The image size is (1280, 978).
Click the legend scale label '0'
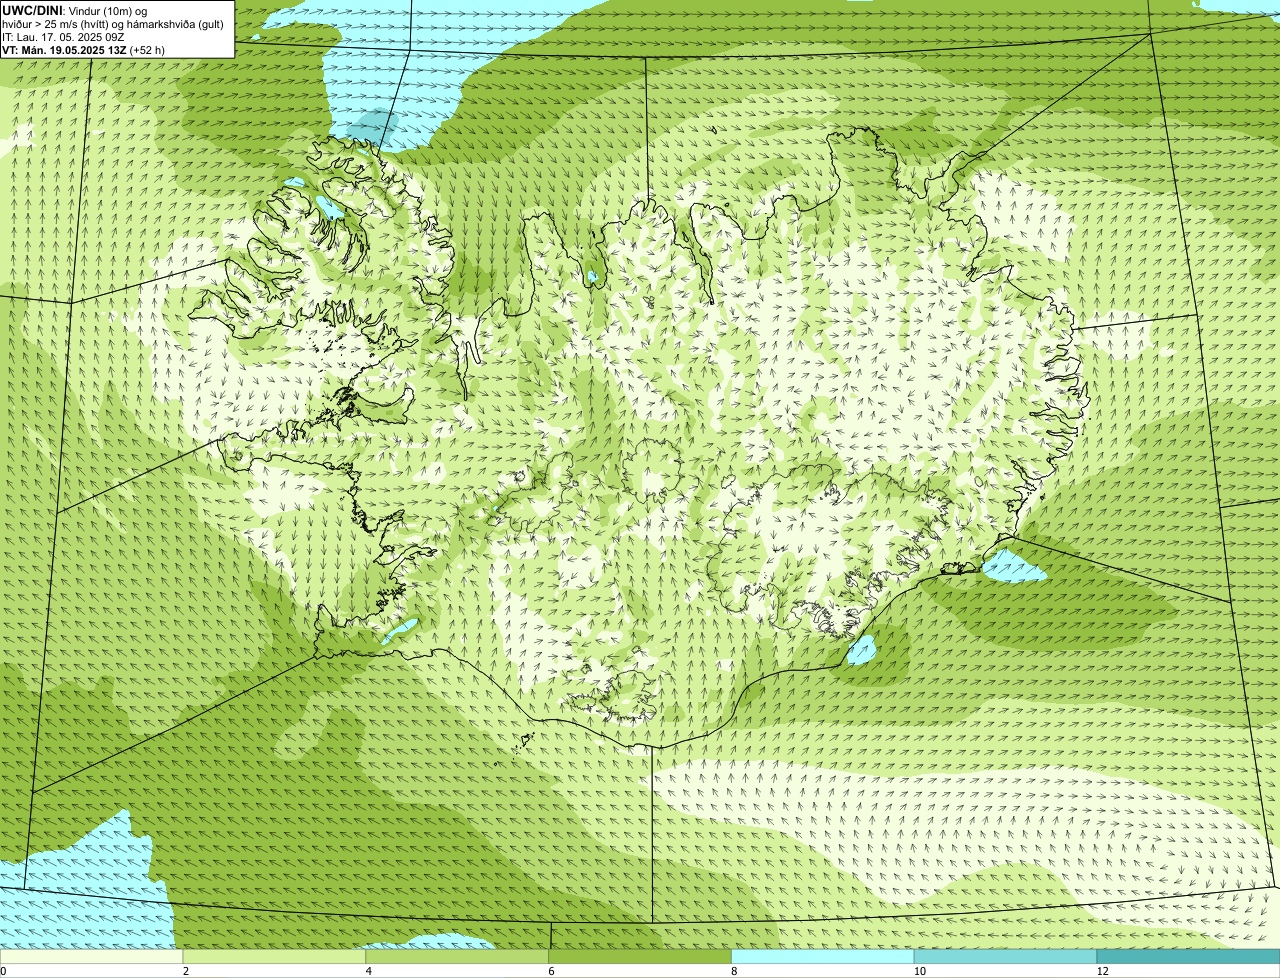tap(3, 971)
